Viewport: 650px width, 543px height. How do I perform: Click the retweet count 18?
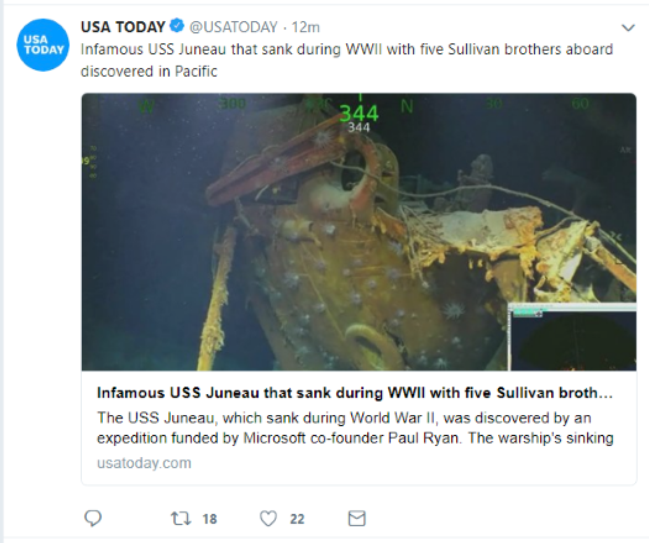(x=210, y=519)
